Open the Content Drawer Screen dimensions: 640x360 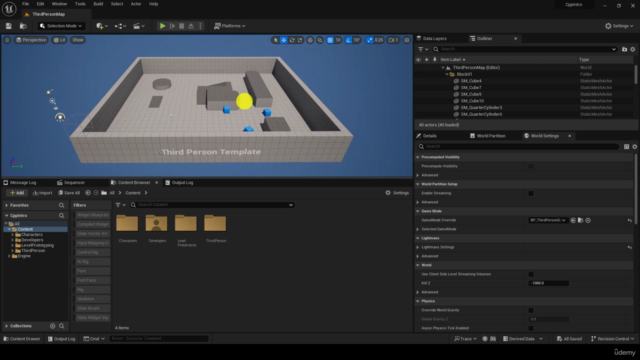[22, 339]
